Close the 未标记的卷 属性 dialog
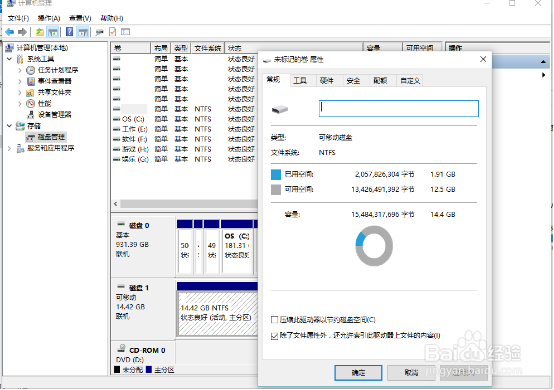This screenshot has height=390, width=554. (x=483, y=59)
